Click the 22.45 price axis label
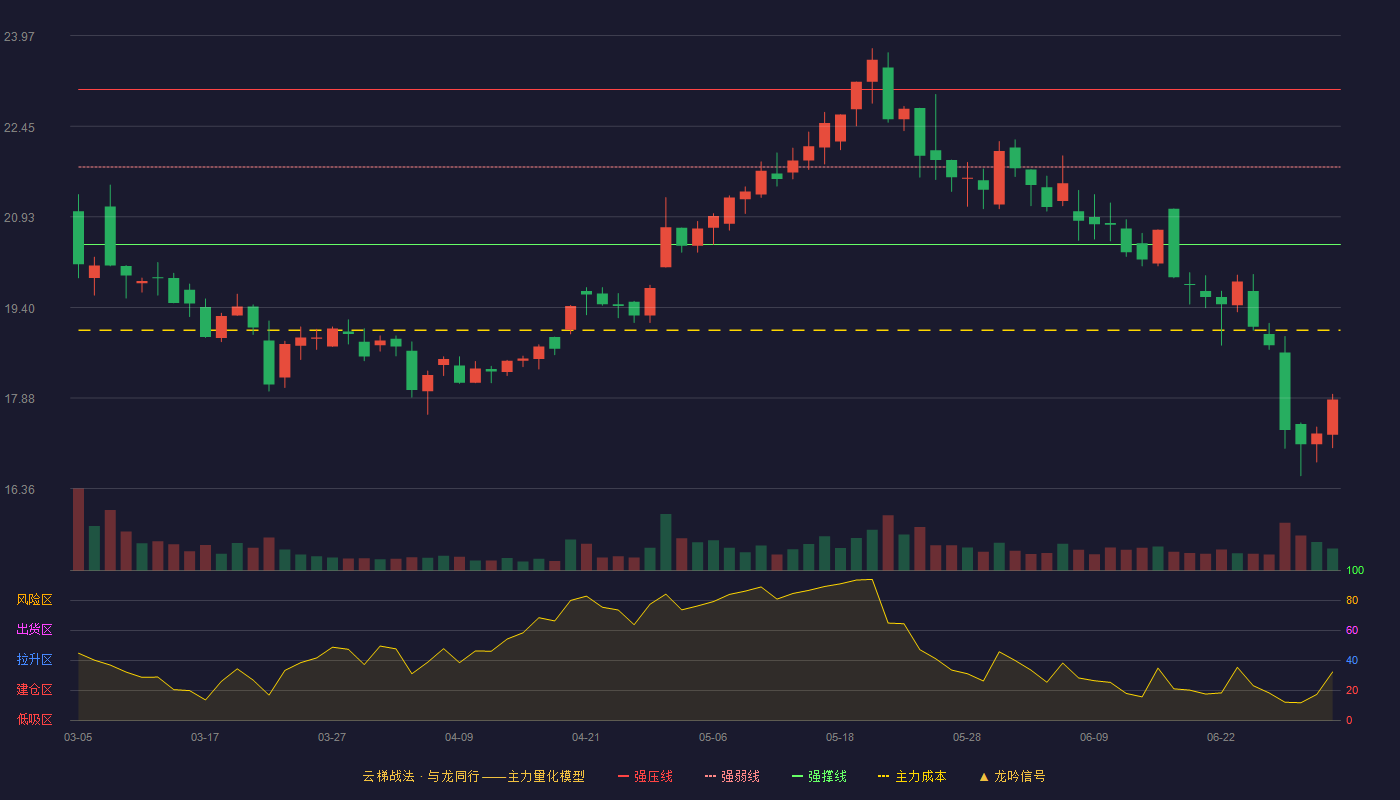1400x800 pixels. tap(19, 128)
